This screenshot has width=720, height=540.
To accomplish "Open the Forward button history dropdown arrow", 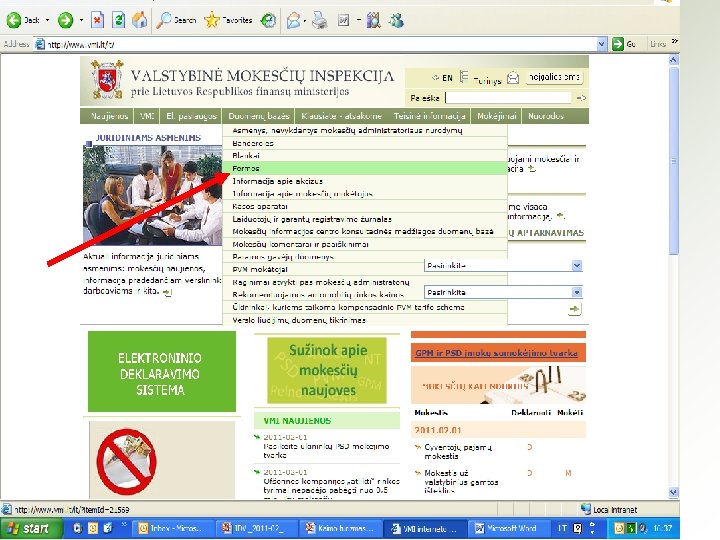I will point(81,20).
